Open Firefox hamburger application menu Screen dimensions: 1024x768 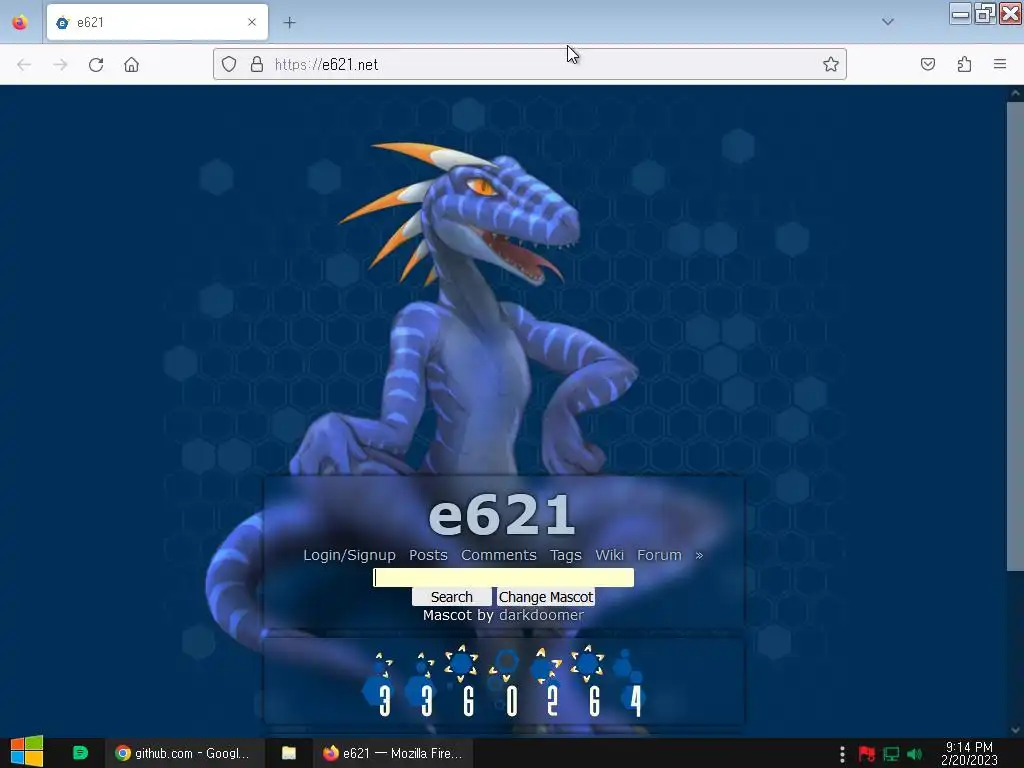click(1000, 64)
